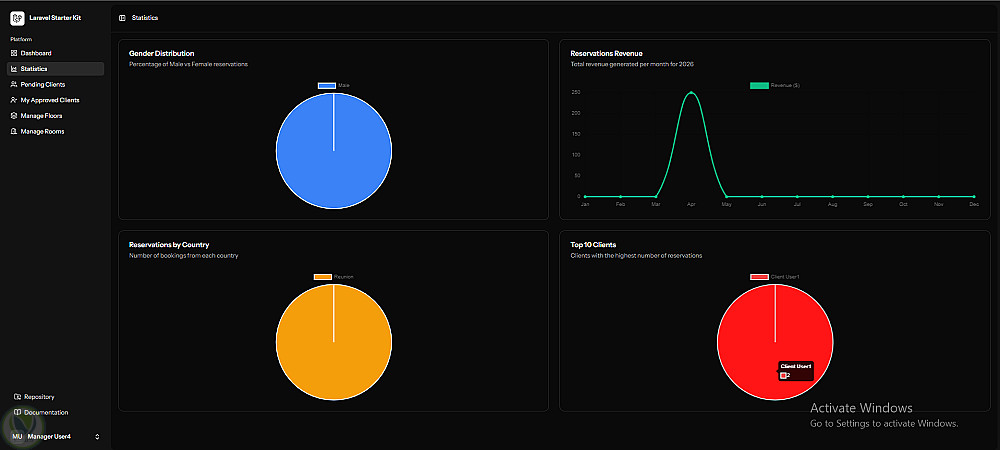Screen dimensions: 1000x450
Task: Open the Repository link
Action: click(55, 396)
